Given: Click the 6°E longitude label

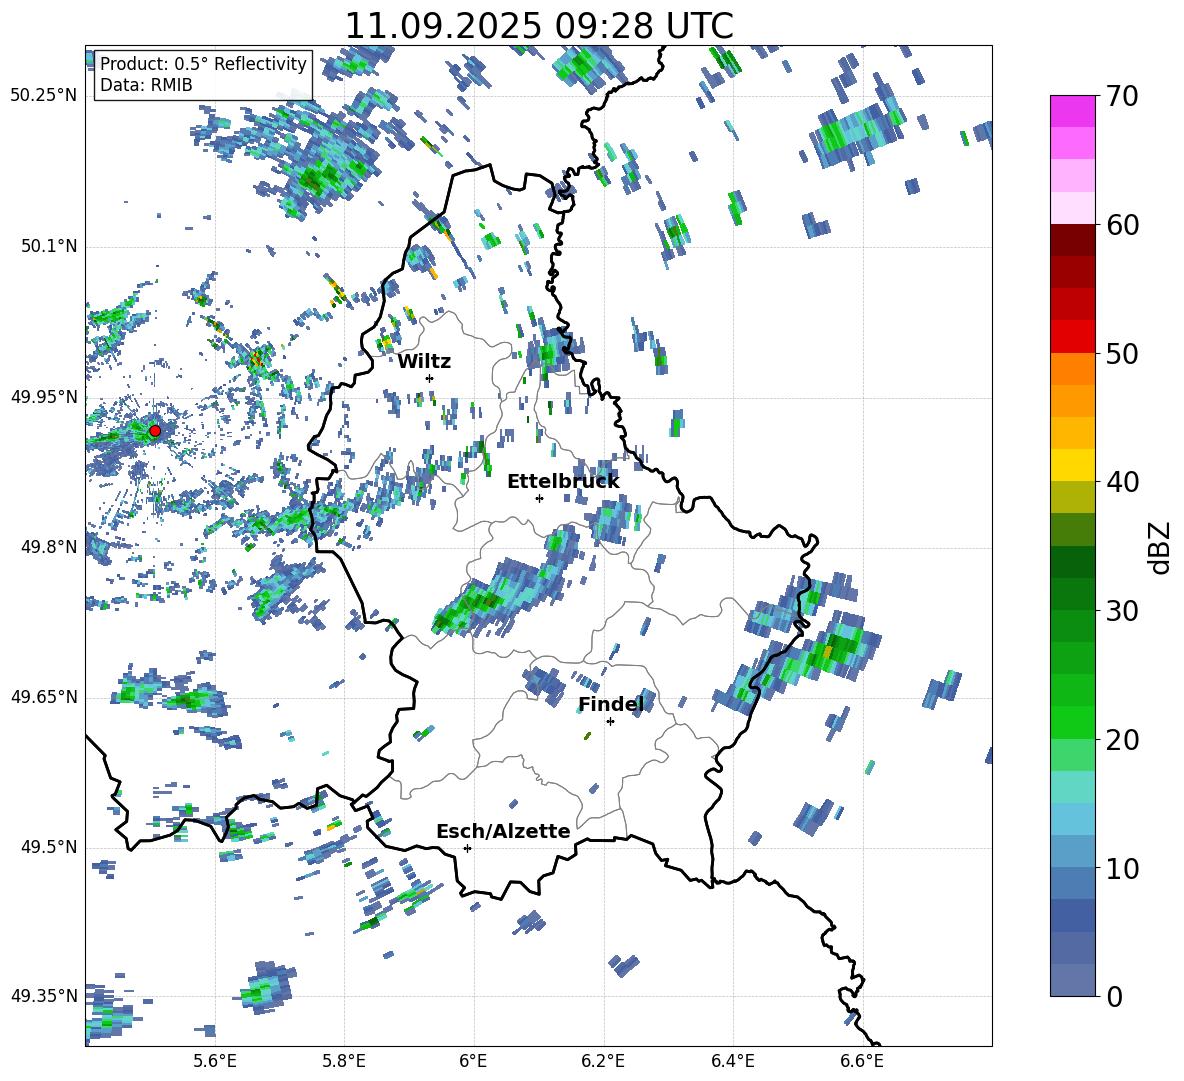Looking at the screenshot, I should point(473,1060).
